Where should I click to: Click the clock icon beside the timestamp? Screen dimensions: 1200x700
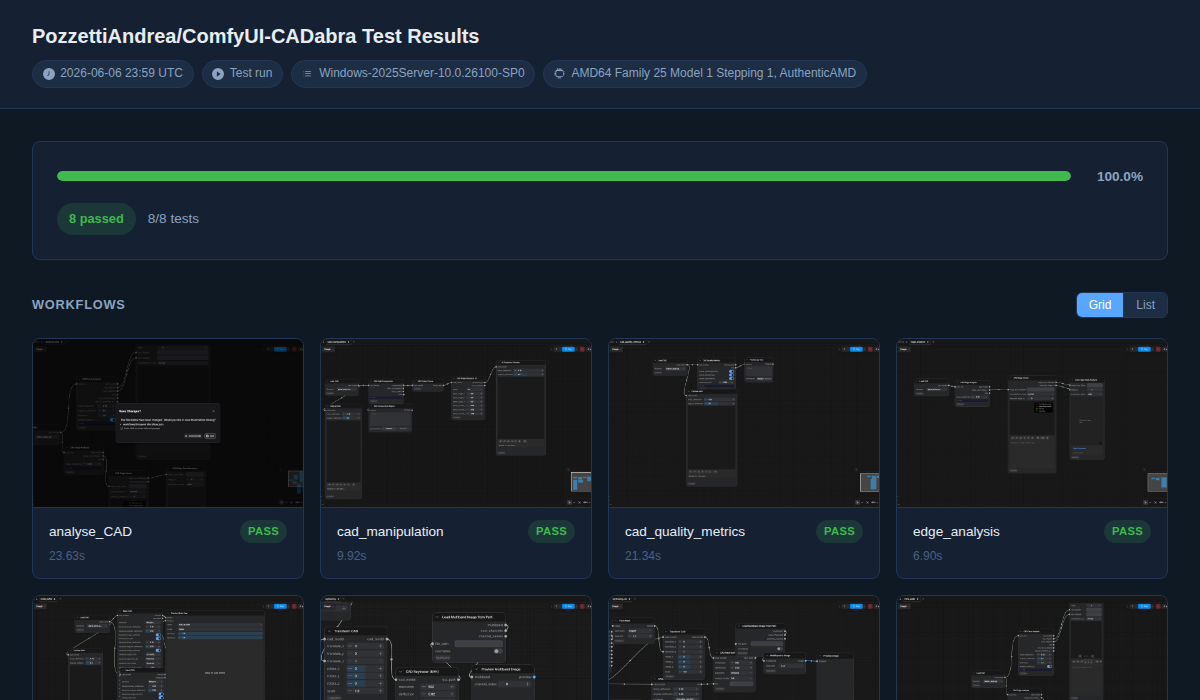(x=49, y=74)
